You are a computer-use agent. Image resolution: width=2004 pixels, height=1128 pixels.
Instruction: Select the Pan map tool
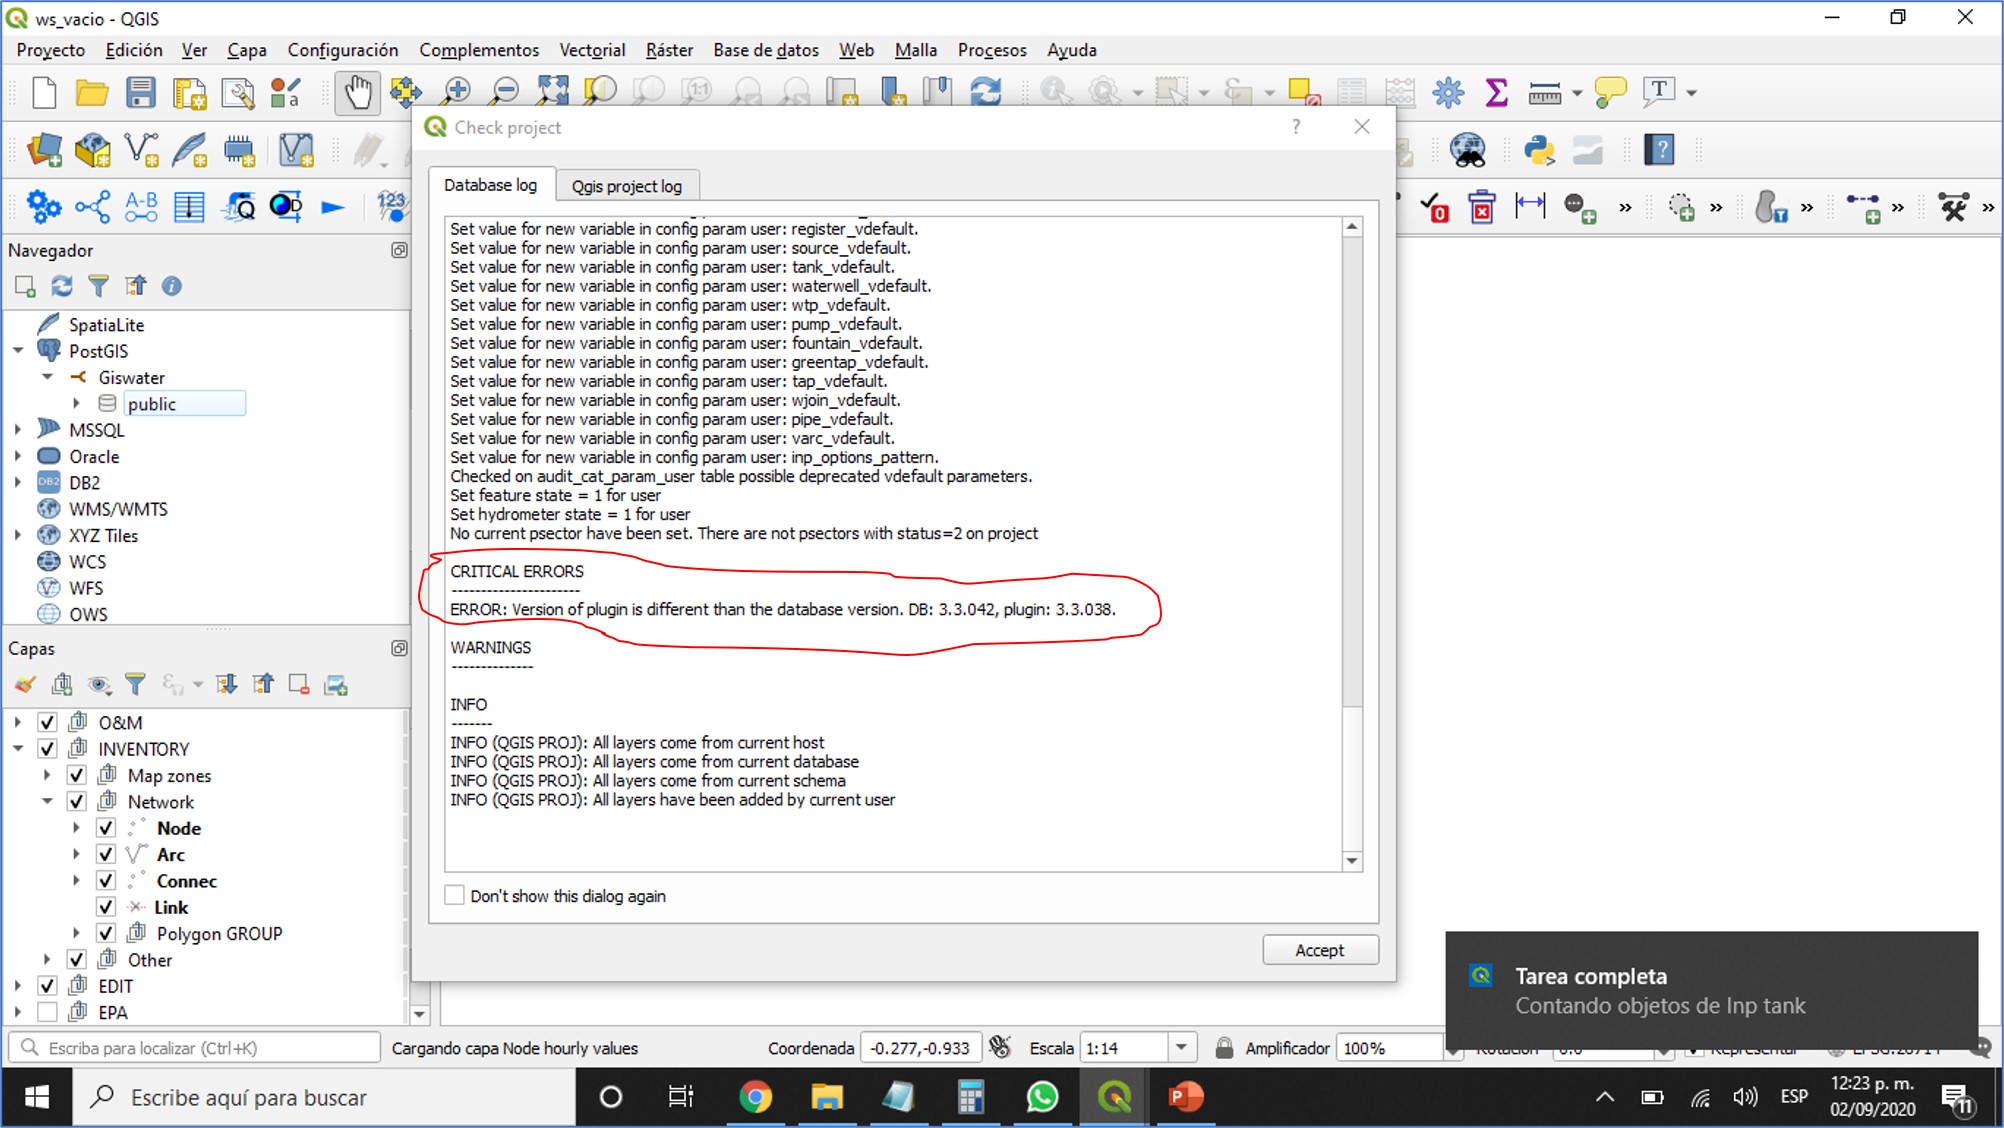tap(357, 92)
